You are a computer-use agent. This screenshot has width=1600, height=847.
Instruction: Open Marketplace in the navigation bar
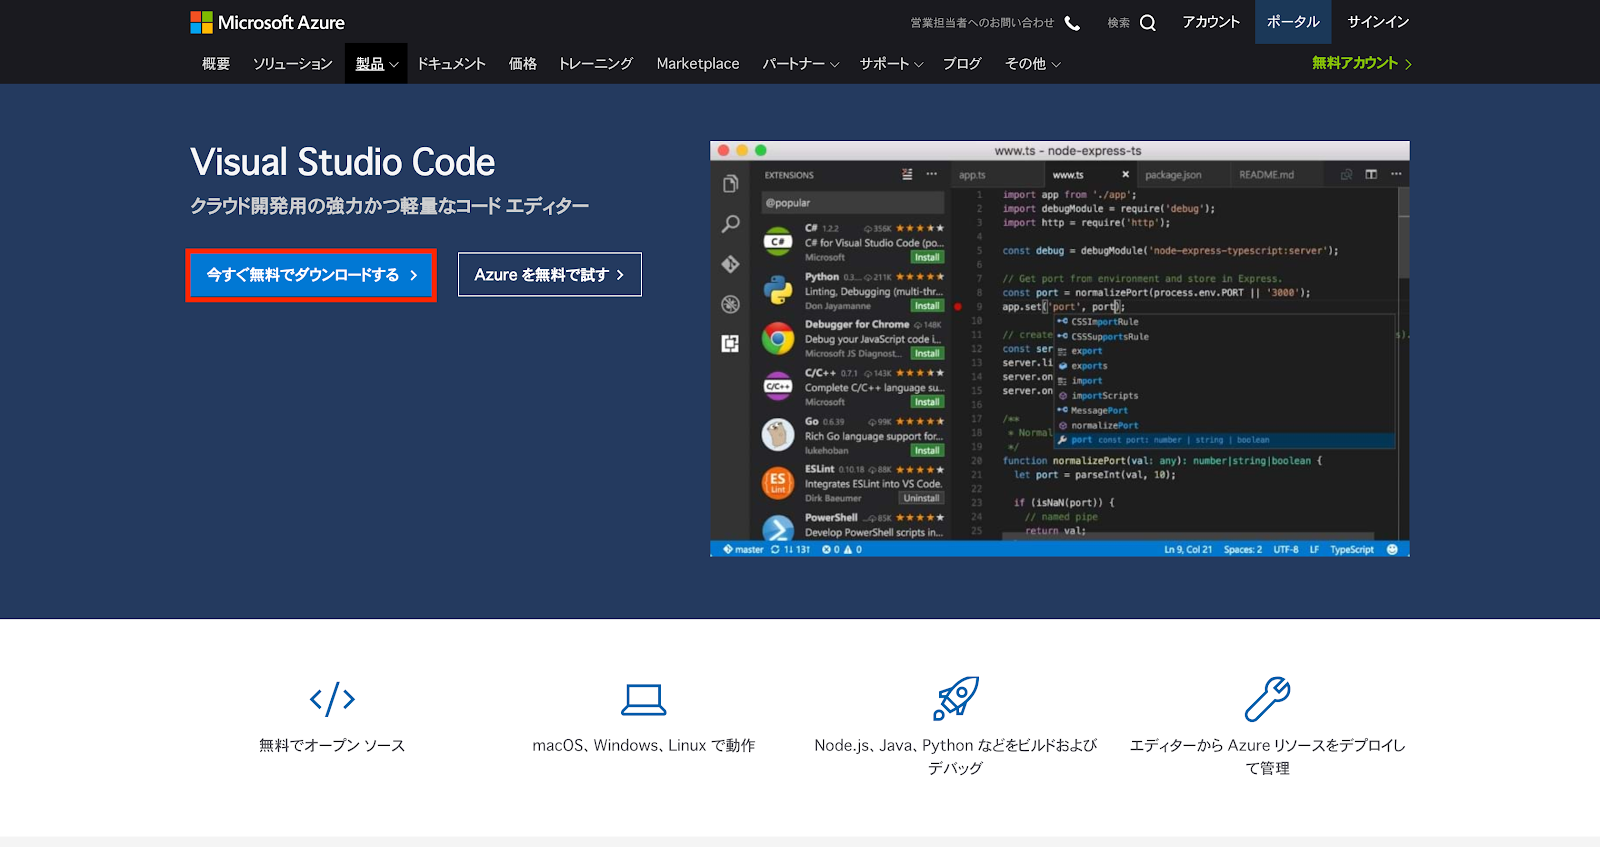click(x=698, y=63)
